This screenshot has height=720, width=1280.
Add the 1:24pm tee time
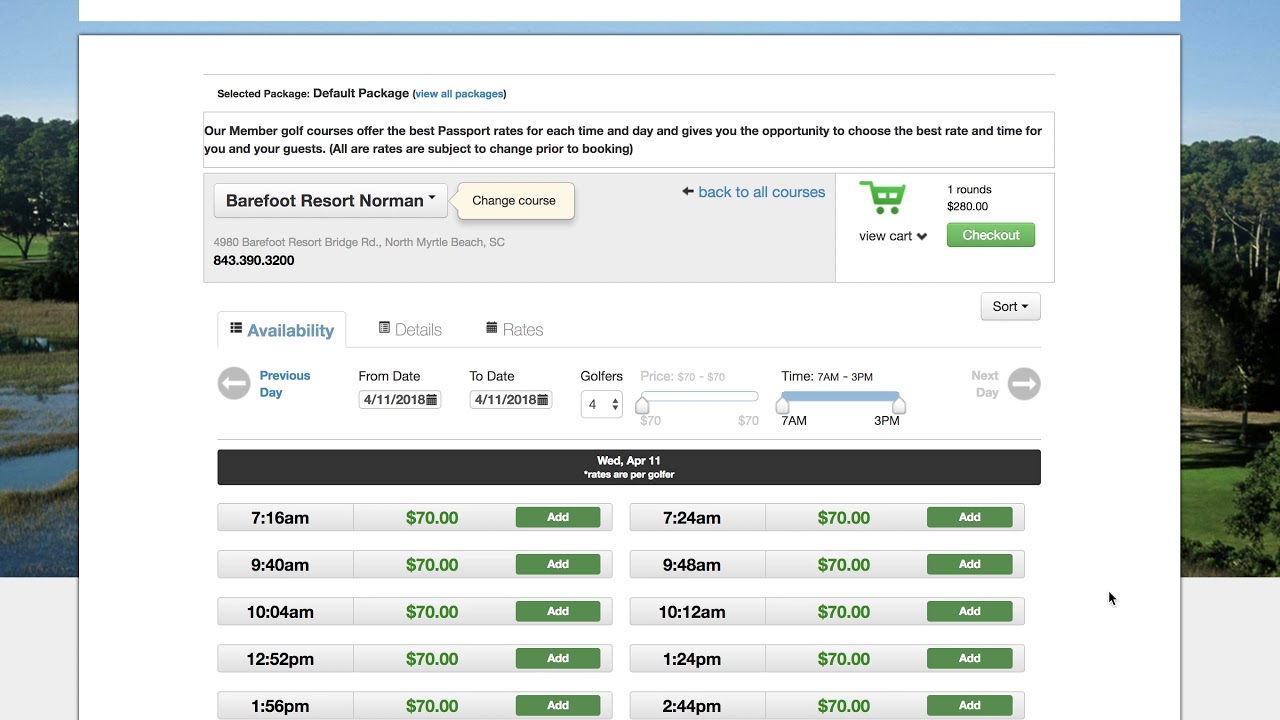pyautogui.click(x=970, y=658)
